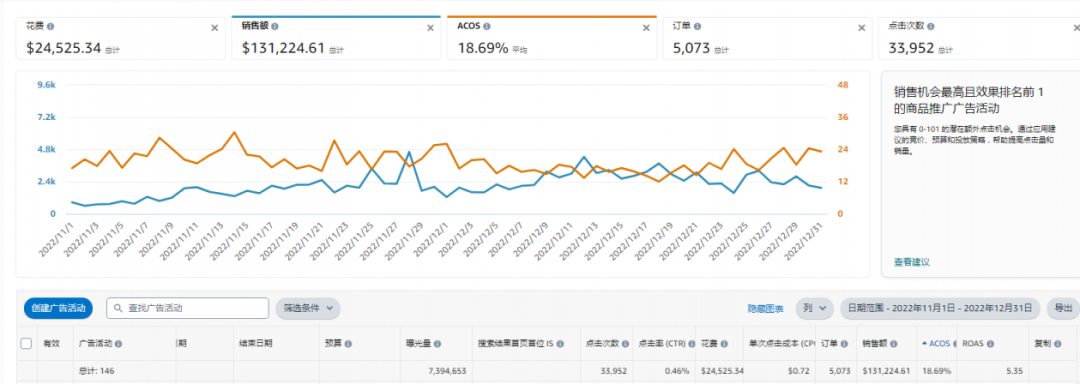1080x384 pixels.
Task: Select the 订单 metric tab
Action: click(x=767, y=38)
